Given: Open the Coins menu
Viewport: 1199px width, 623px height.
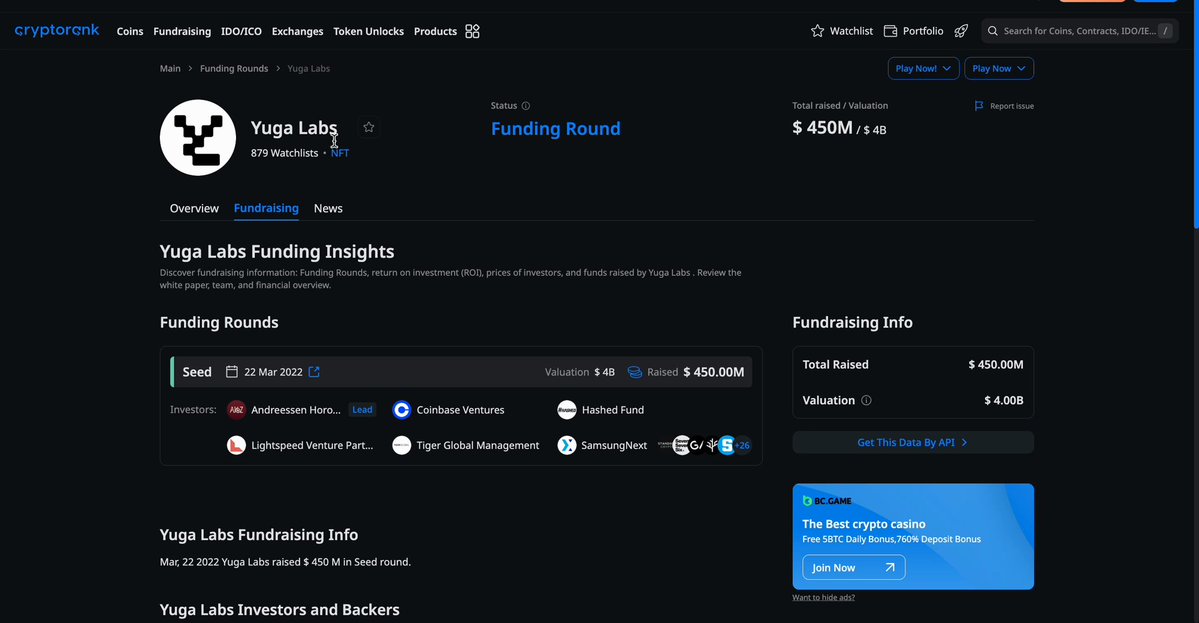Looking at the screenshot, I should 130,31.
